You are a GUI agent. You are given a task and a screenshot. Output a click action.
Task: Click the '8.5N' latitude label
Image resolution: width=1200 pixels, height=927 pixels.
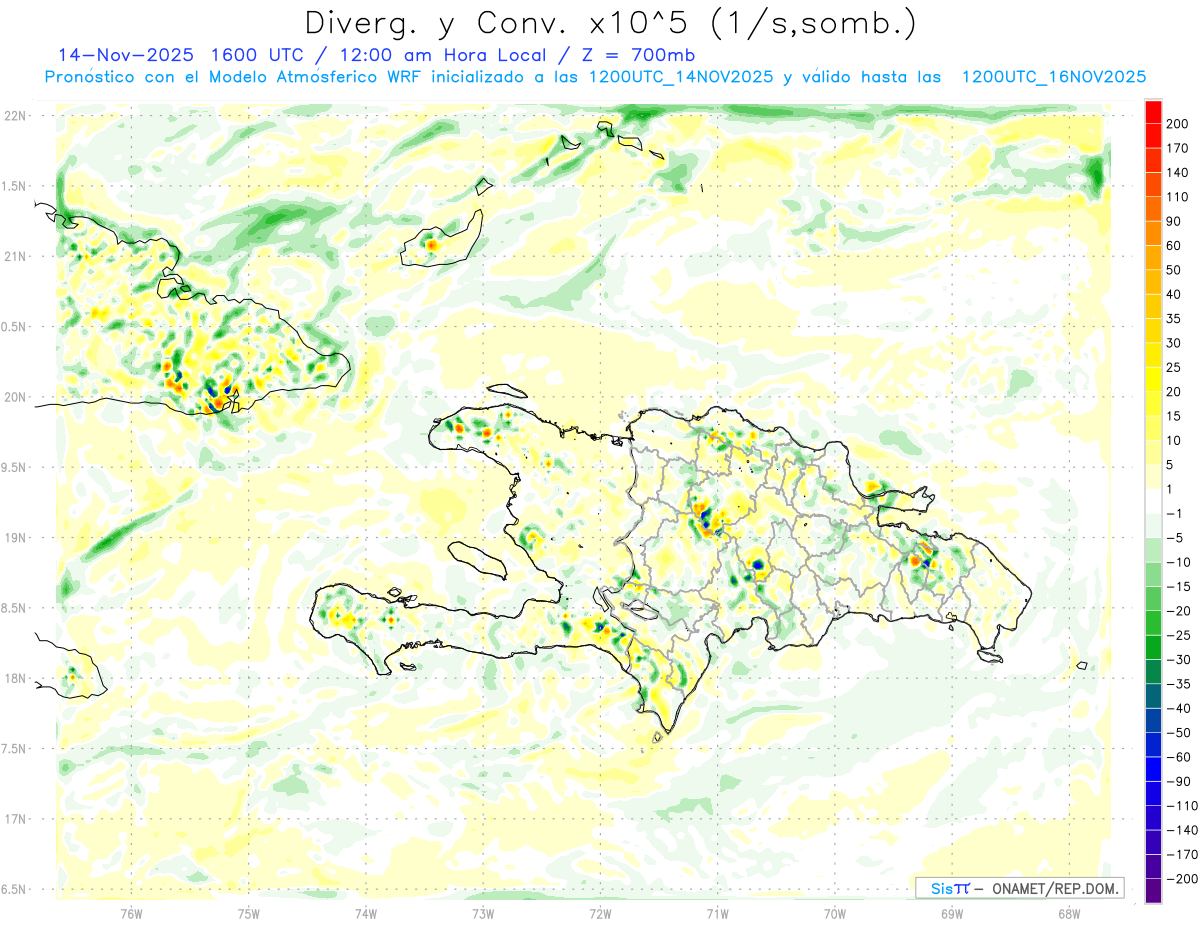14,608
